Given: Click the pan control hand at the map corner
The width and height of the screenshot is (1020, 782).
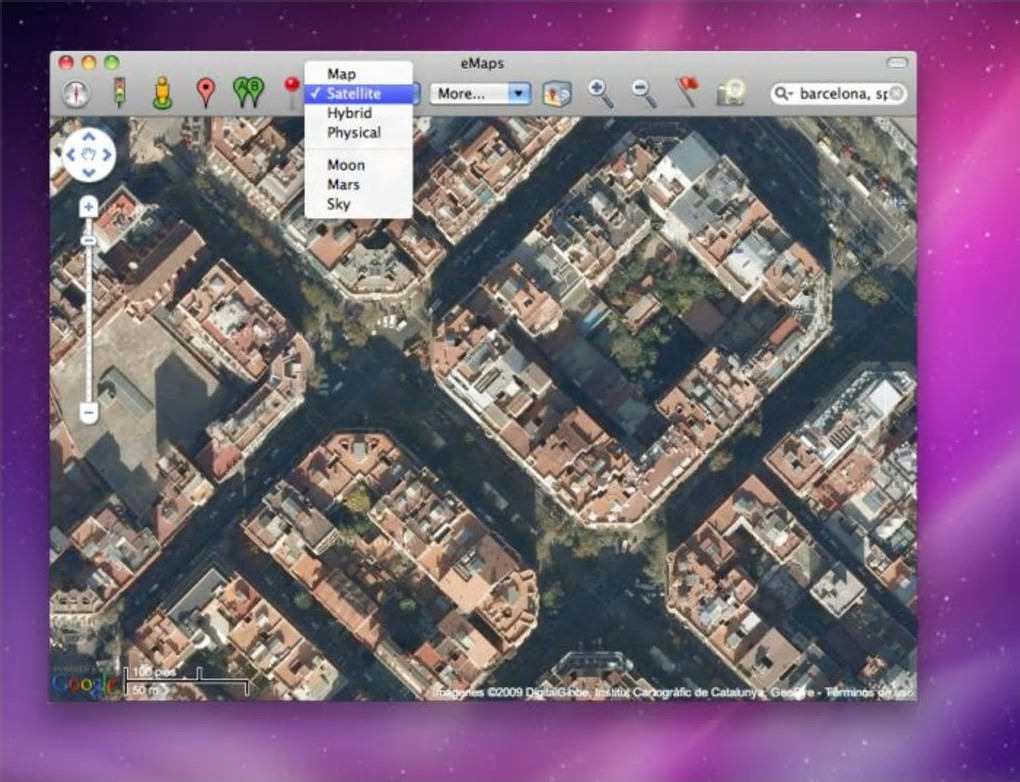Looking at the screenshot, I should tap(89, 154).
